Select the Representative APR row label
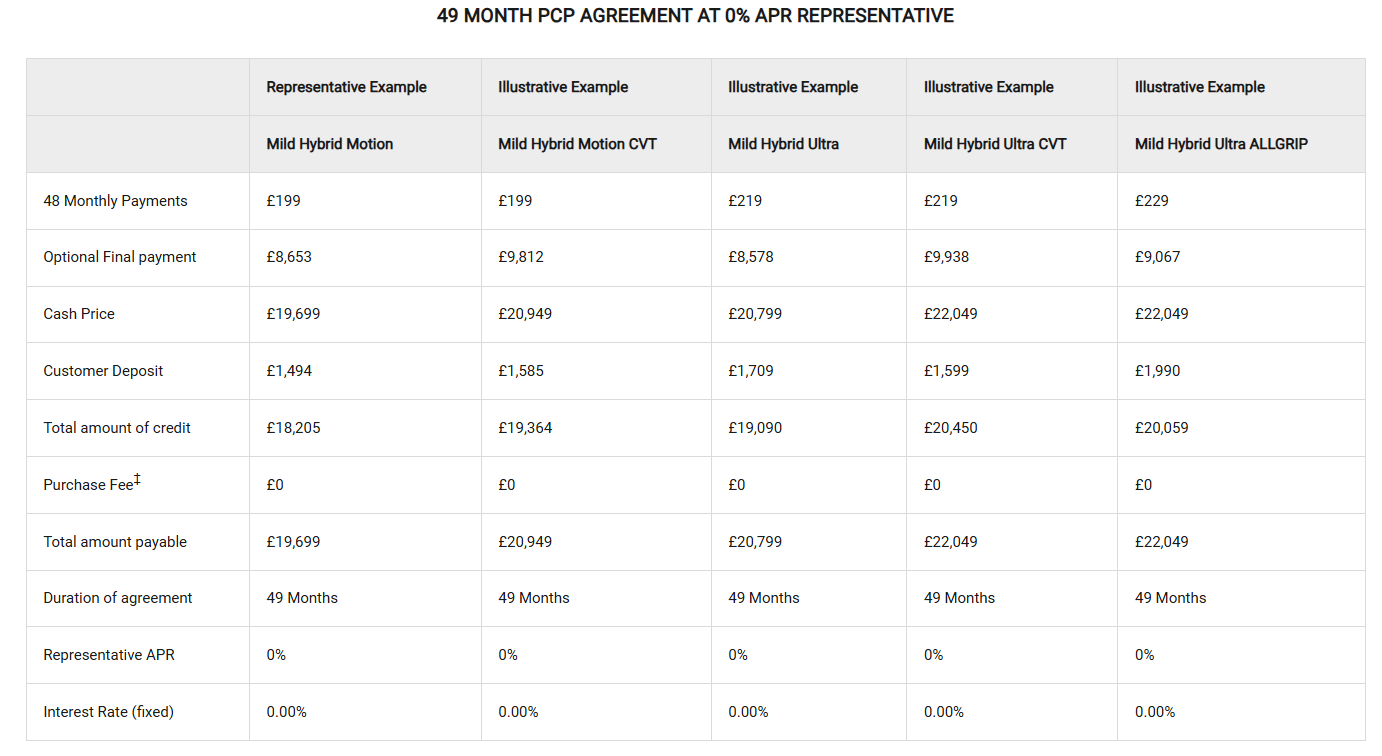This screenshot has width=1382, height=756. coord(109,655)
